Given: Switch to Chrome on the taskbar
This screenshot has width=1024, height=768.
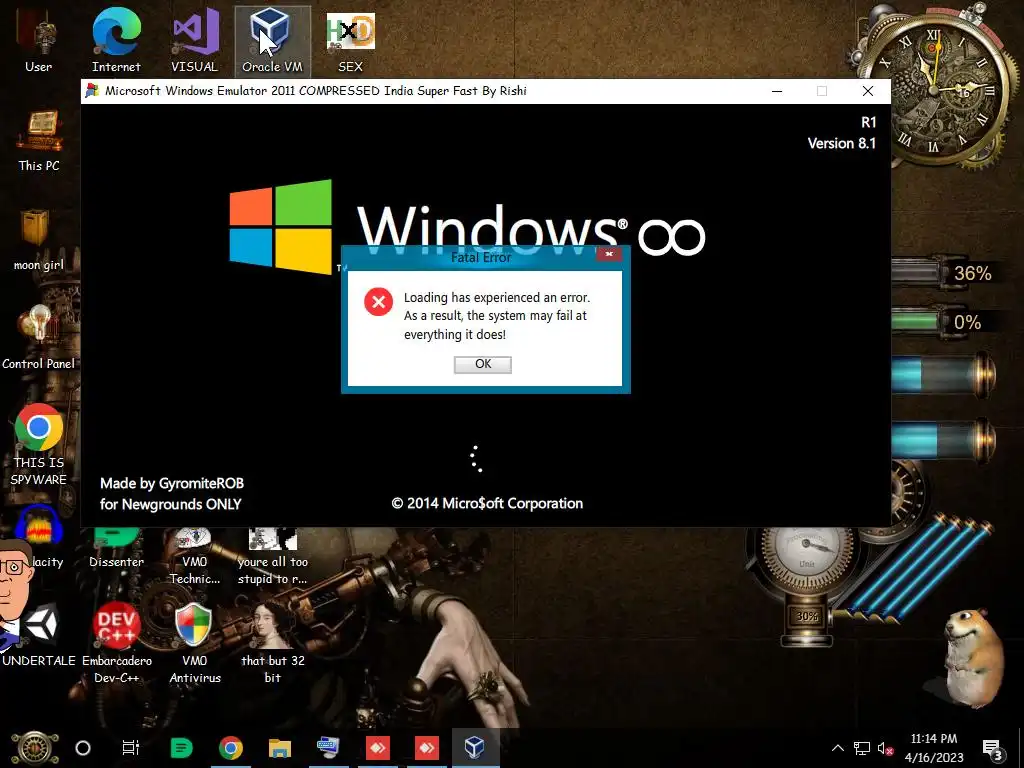Looking at the screenshot, I should [231, 748].
